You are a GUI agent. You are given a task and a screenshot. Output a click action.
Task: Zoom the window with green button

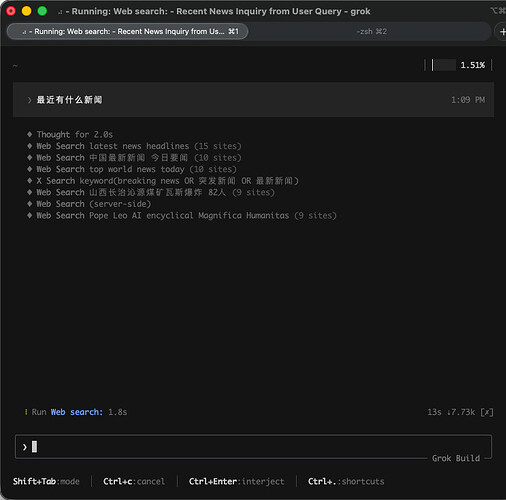click(42, 11)
